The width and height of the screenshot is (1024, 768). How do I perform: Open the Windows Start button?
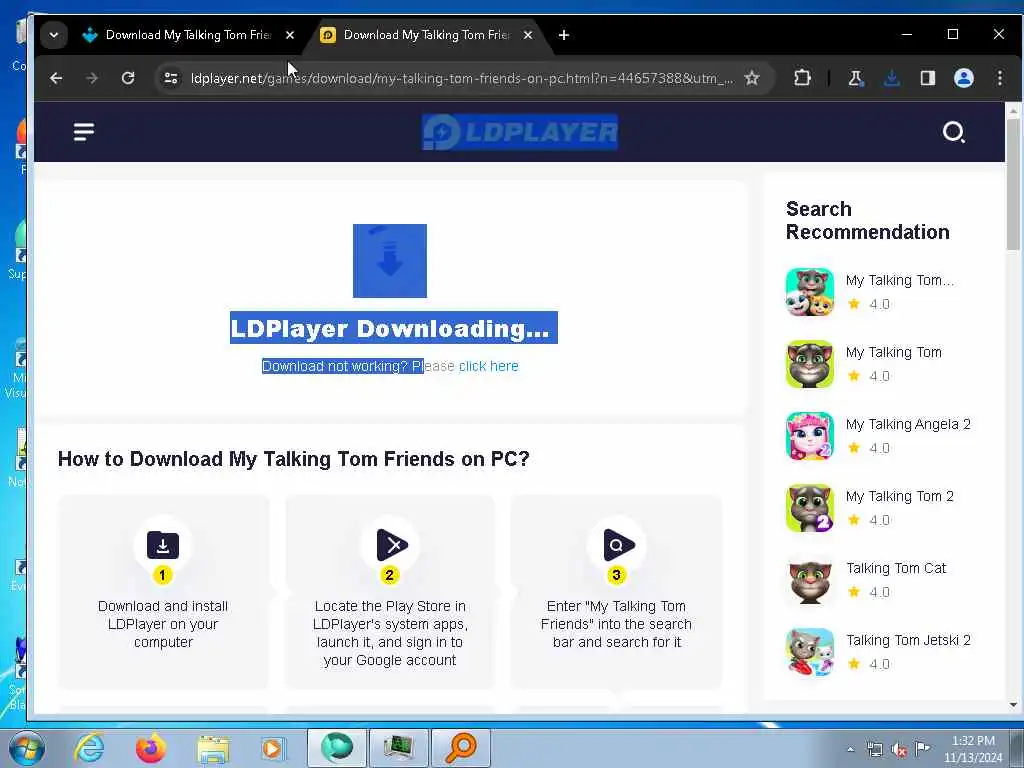27,748
